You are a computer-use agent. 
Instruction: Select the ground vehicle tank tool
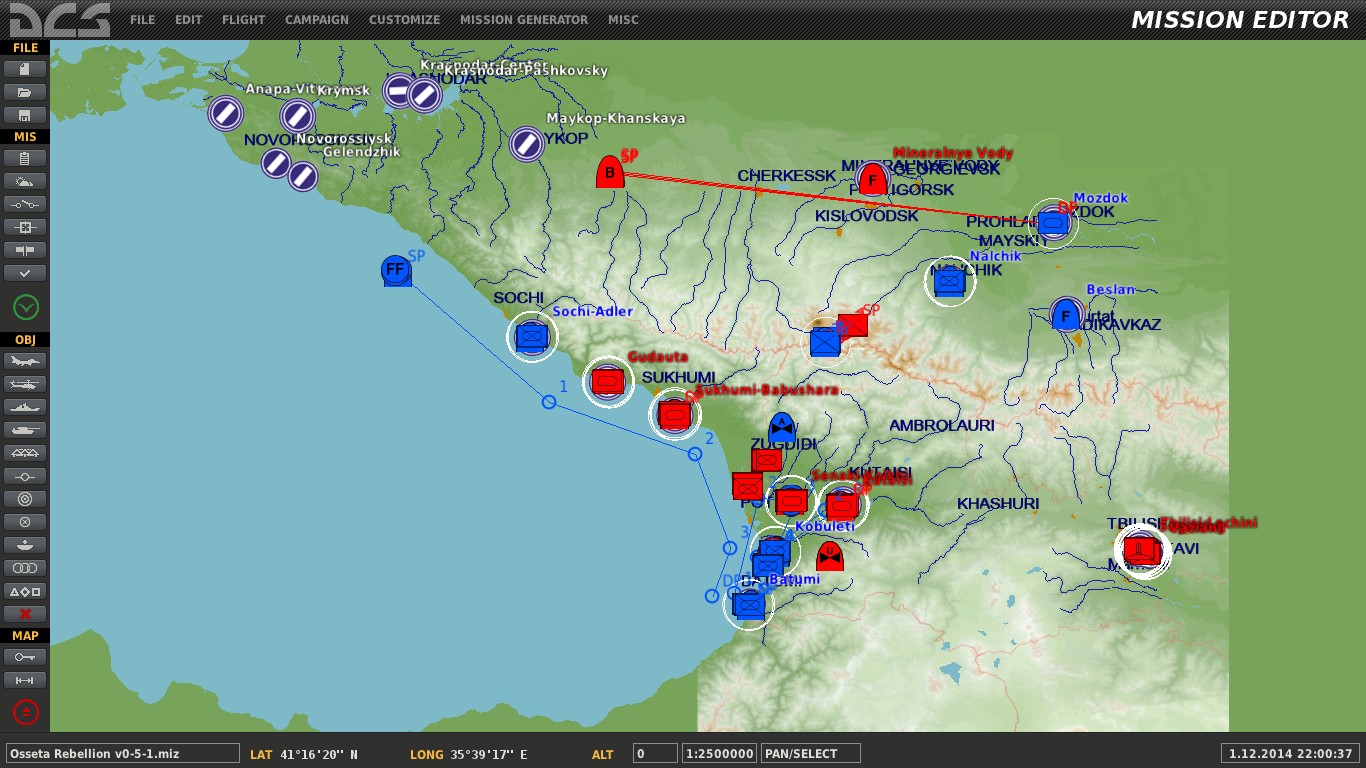[x=25, y=430]
